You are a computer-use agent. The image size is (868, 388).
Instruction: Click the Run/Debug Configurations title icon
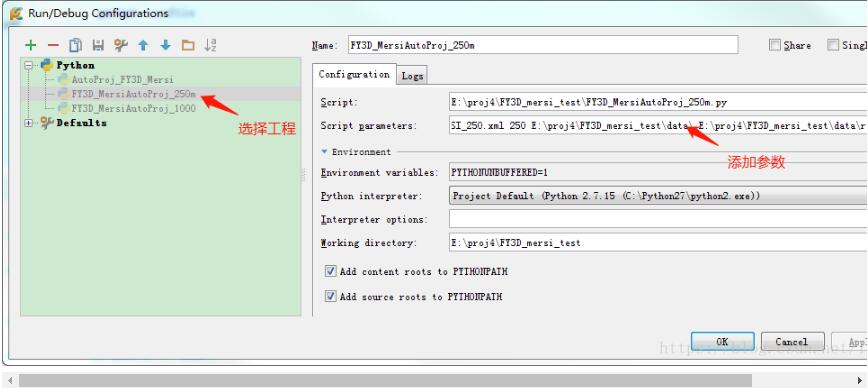click(17, 13)
